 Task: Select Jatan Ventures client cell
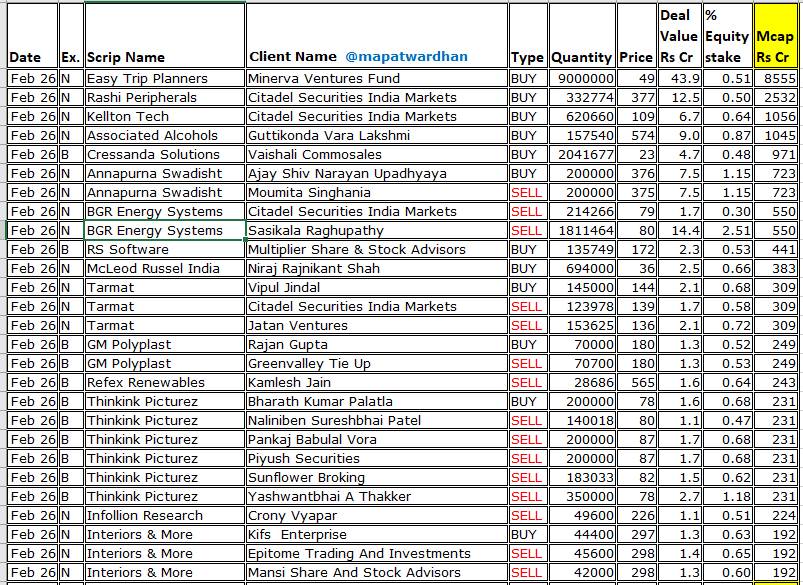click(x=377, y=325)
